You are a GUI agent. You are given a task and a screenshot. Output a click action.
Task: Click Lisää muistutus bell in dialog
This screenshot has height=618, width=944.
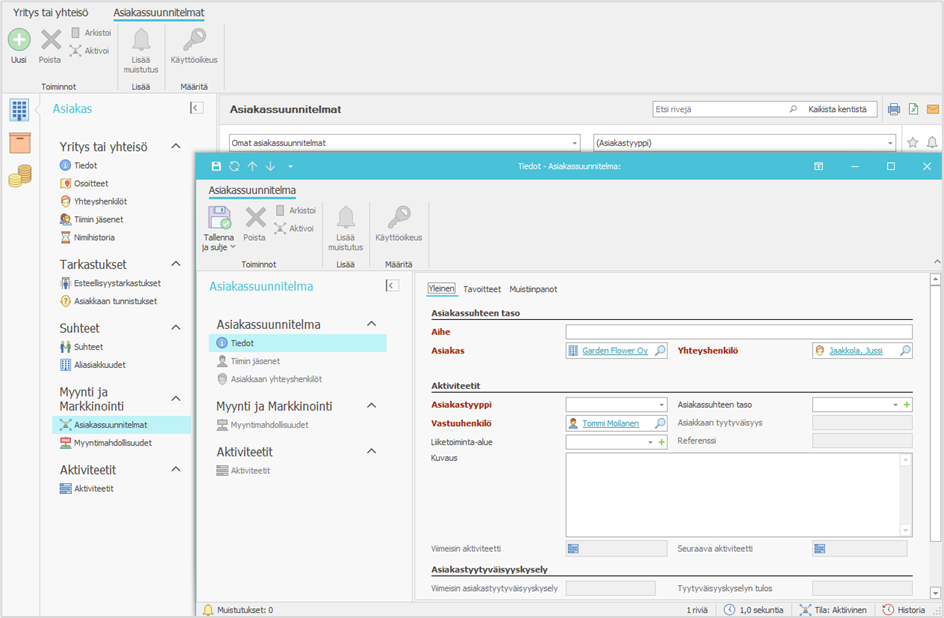tap(345, 218)
